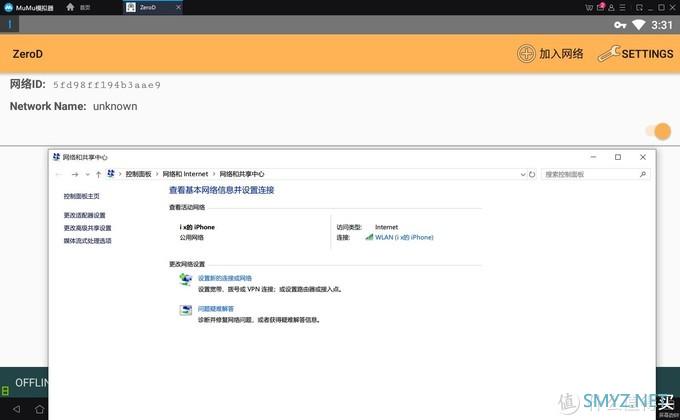Viewport: 680px width, 420px height.
Task: Switch to the 首页 home tab
Action: (85, 7)
